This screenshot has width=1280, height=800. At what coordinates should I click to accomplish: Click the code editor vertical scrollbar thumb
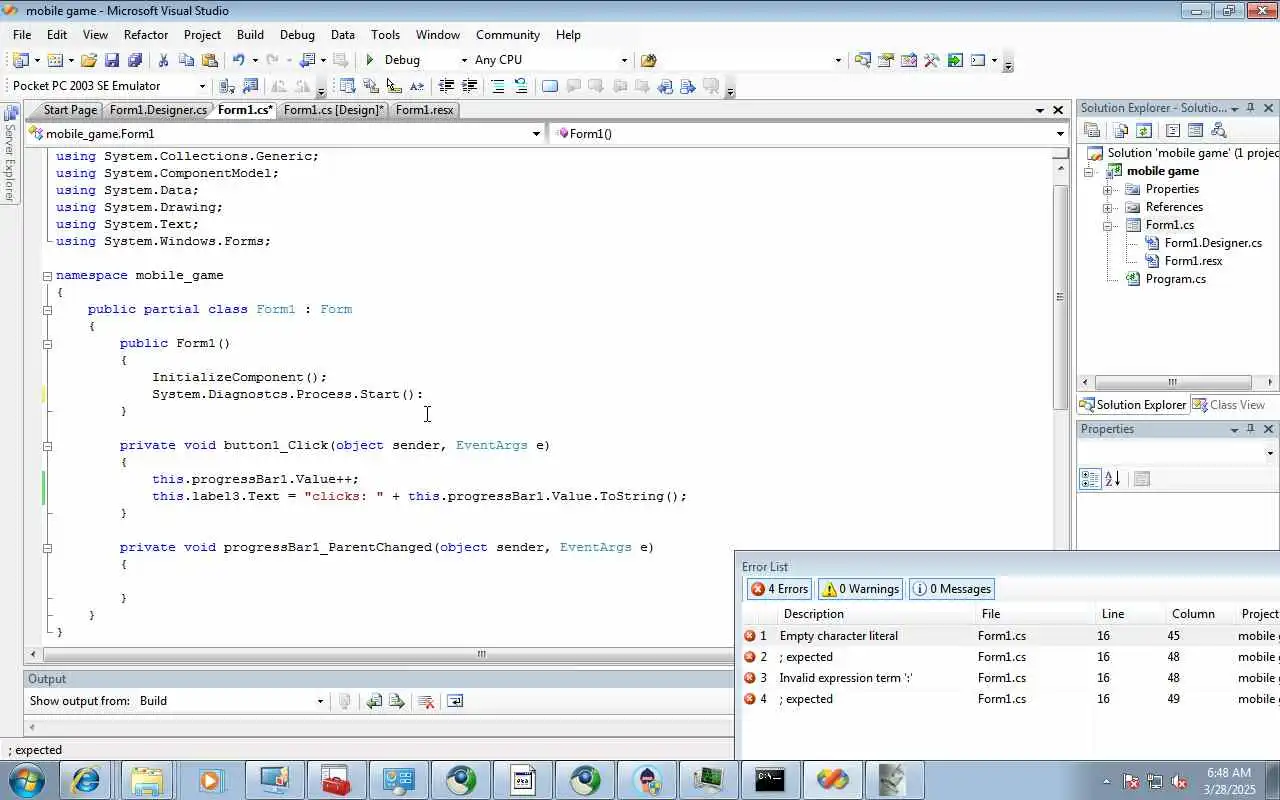pyautogui.click(x=1060, y=296)
